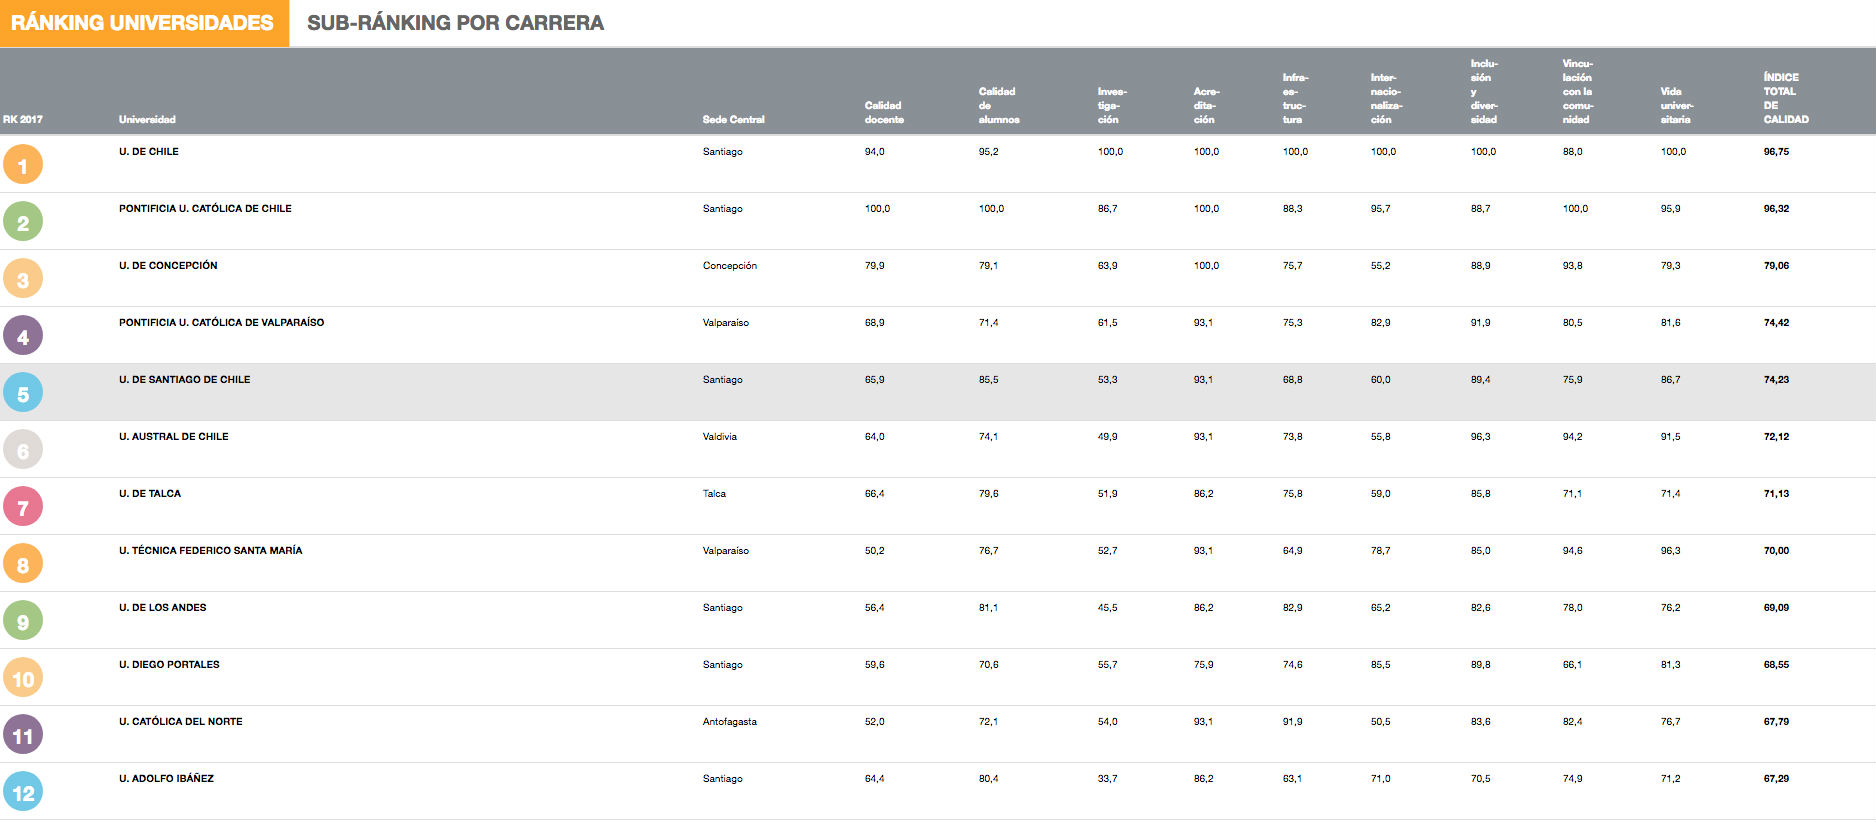Click Pontificia U. Católica de Valparaíso name
Viewport: 1876px width, 822px height.
[221, 323]
